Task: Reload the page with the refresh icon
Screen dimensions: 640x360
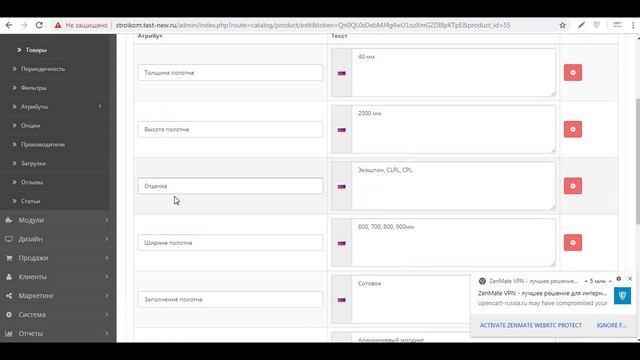Action: coord(39,25)
